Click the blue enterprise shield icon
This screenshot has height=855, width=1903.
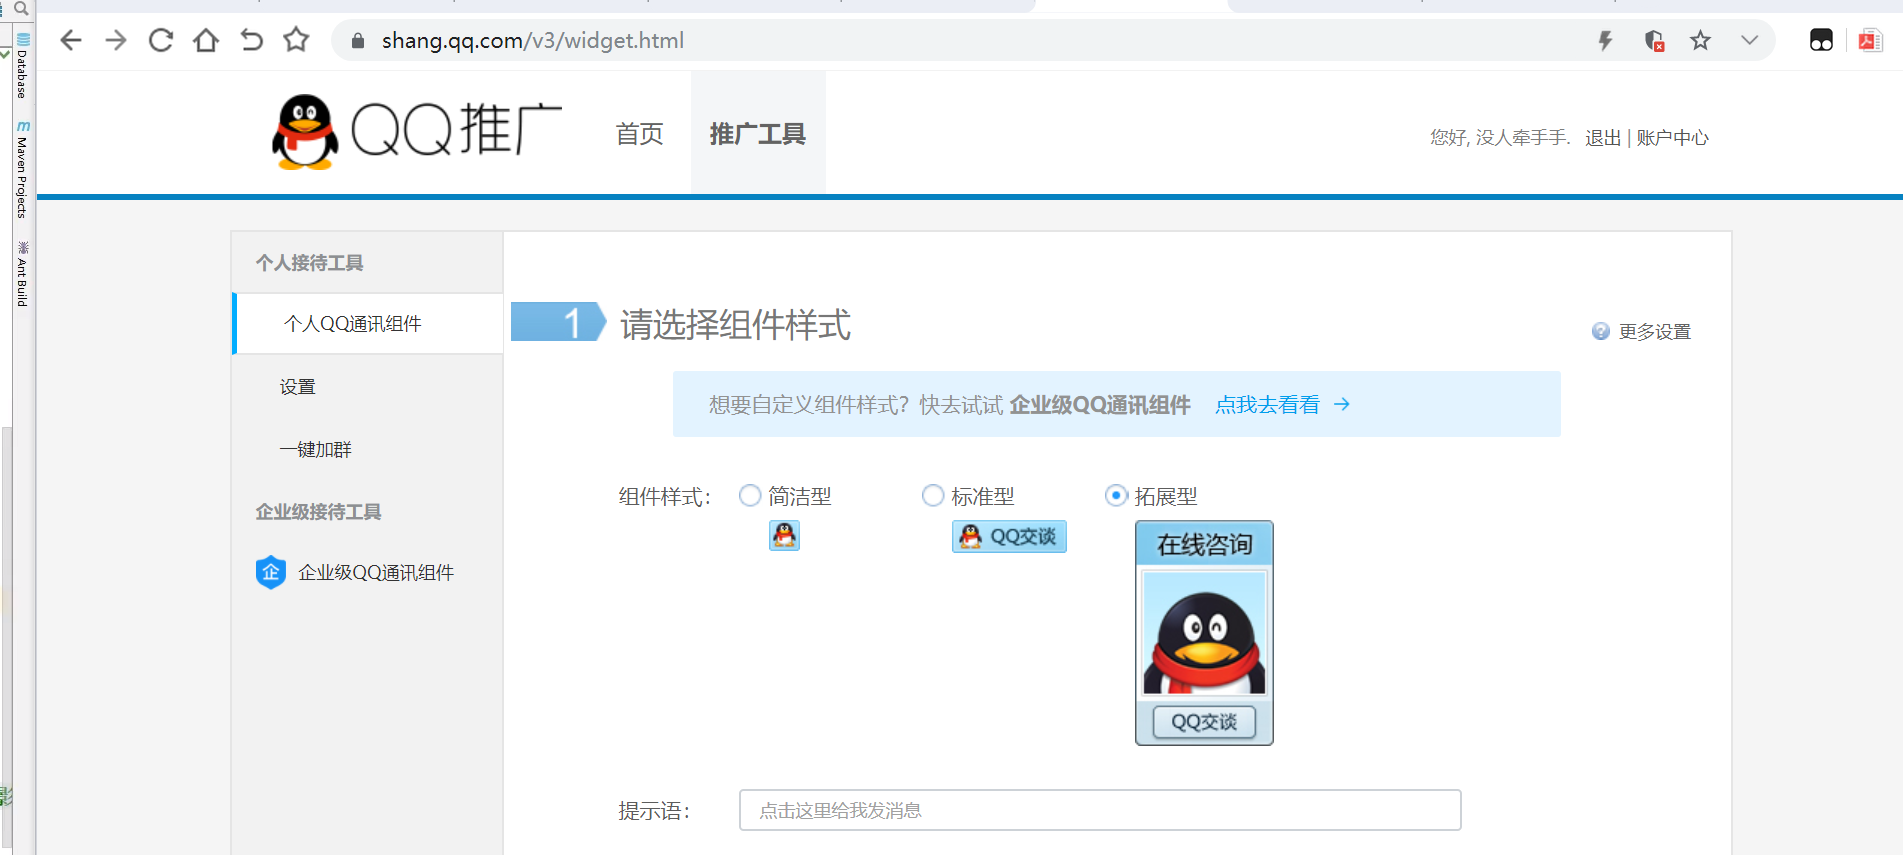(271, 572)
